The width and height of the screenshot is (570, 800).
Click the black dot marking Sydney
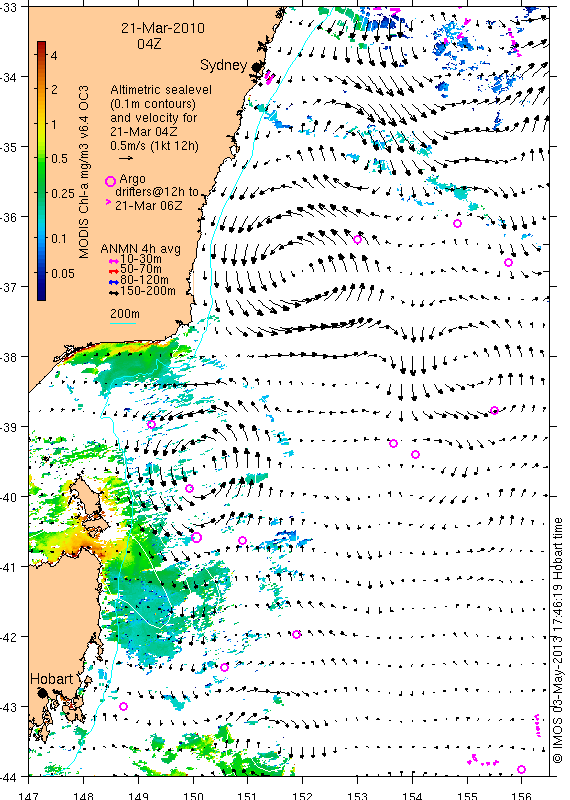pyautogui.click(x=256, y=67)
